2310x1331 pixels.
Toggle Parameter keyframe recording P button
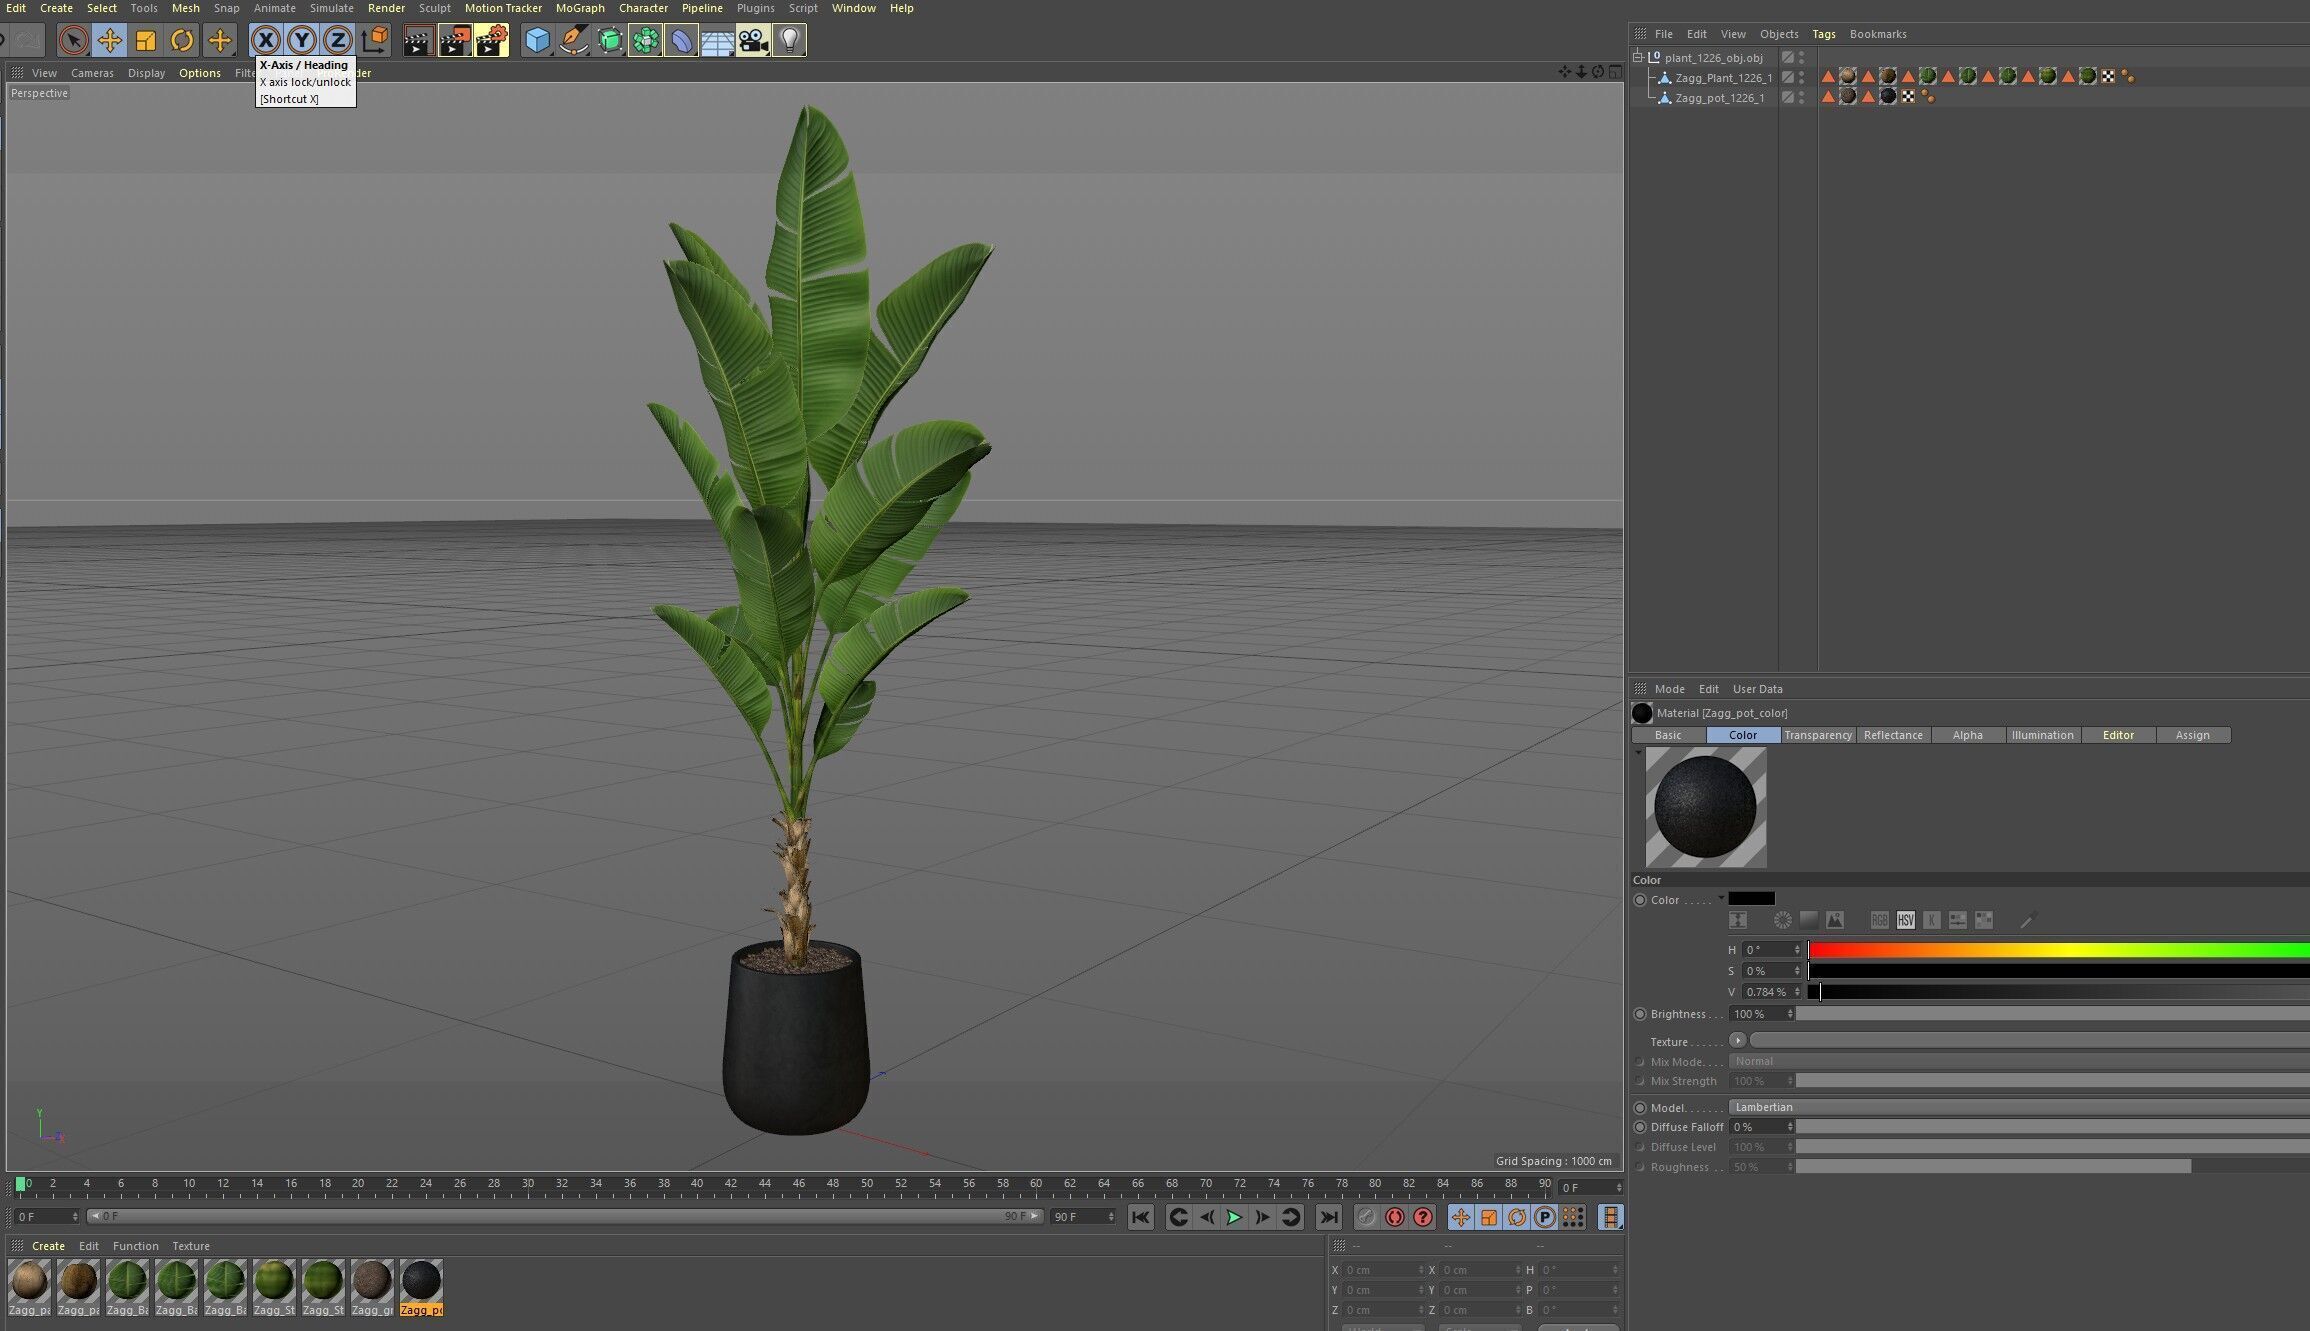coord(1545,1217)
